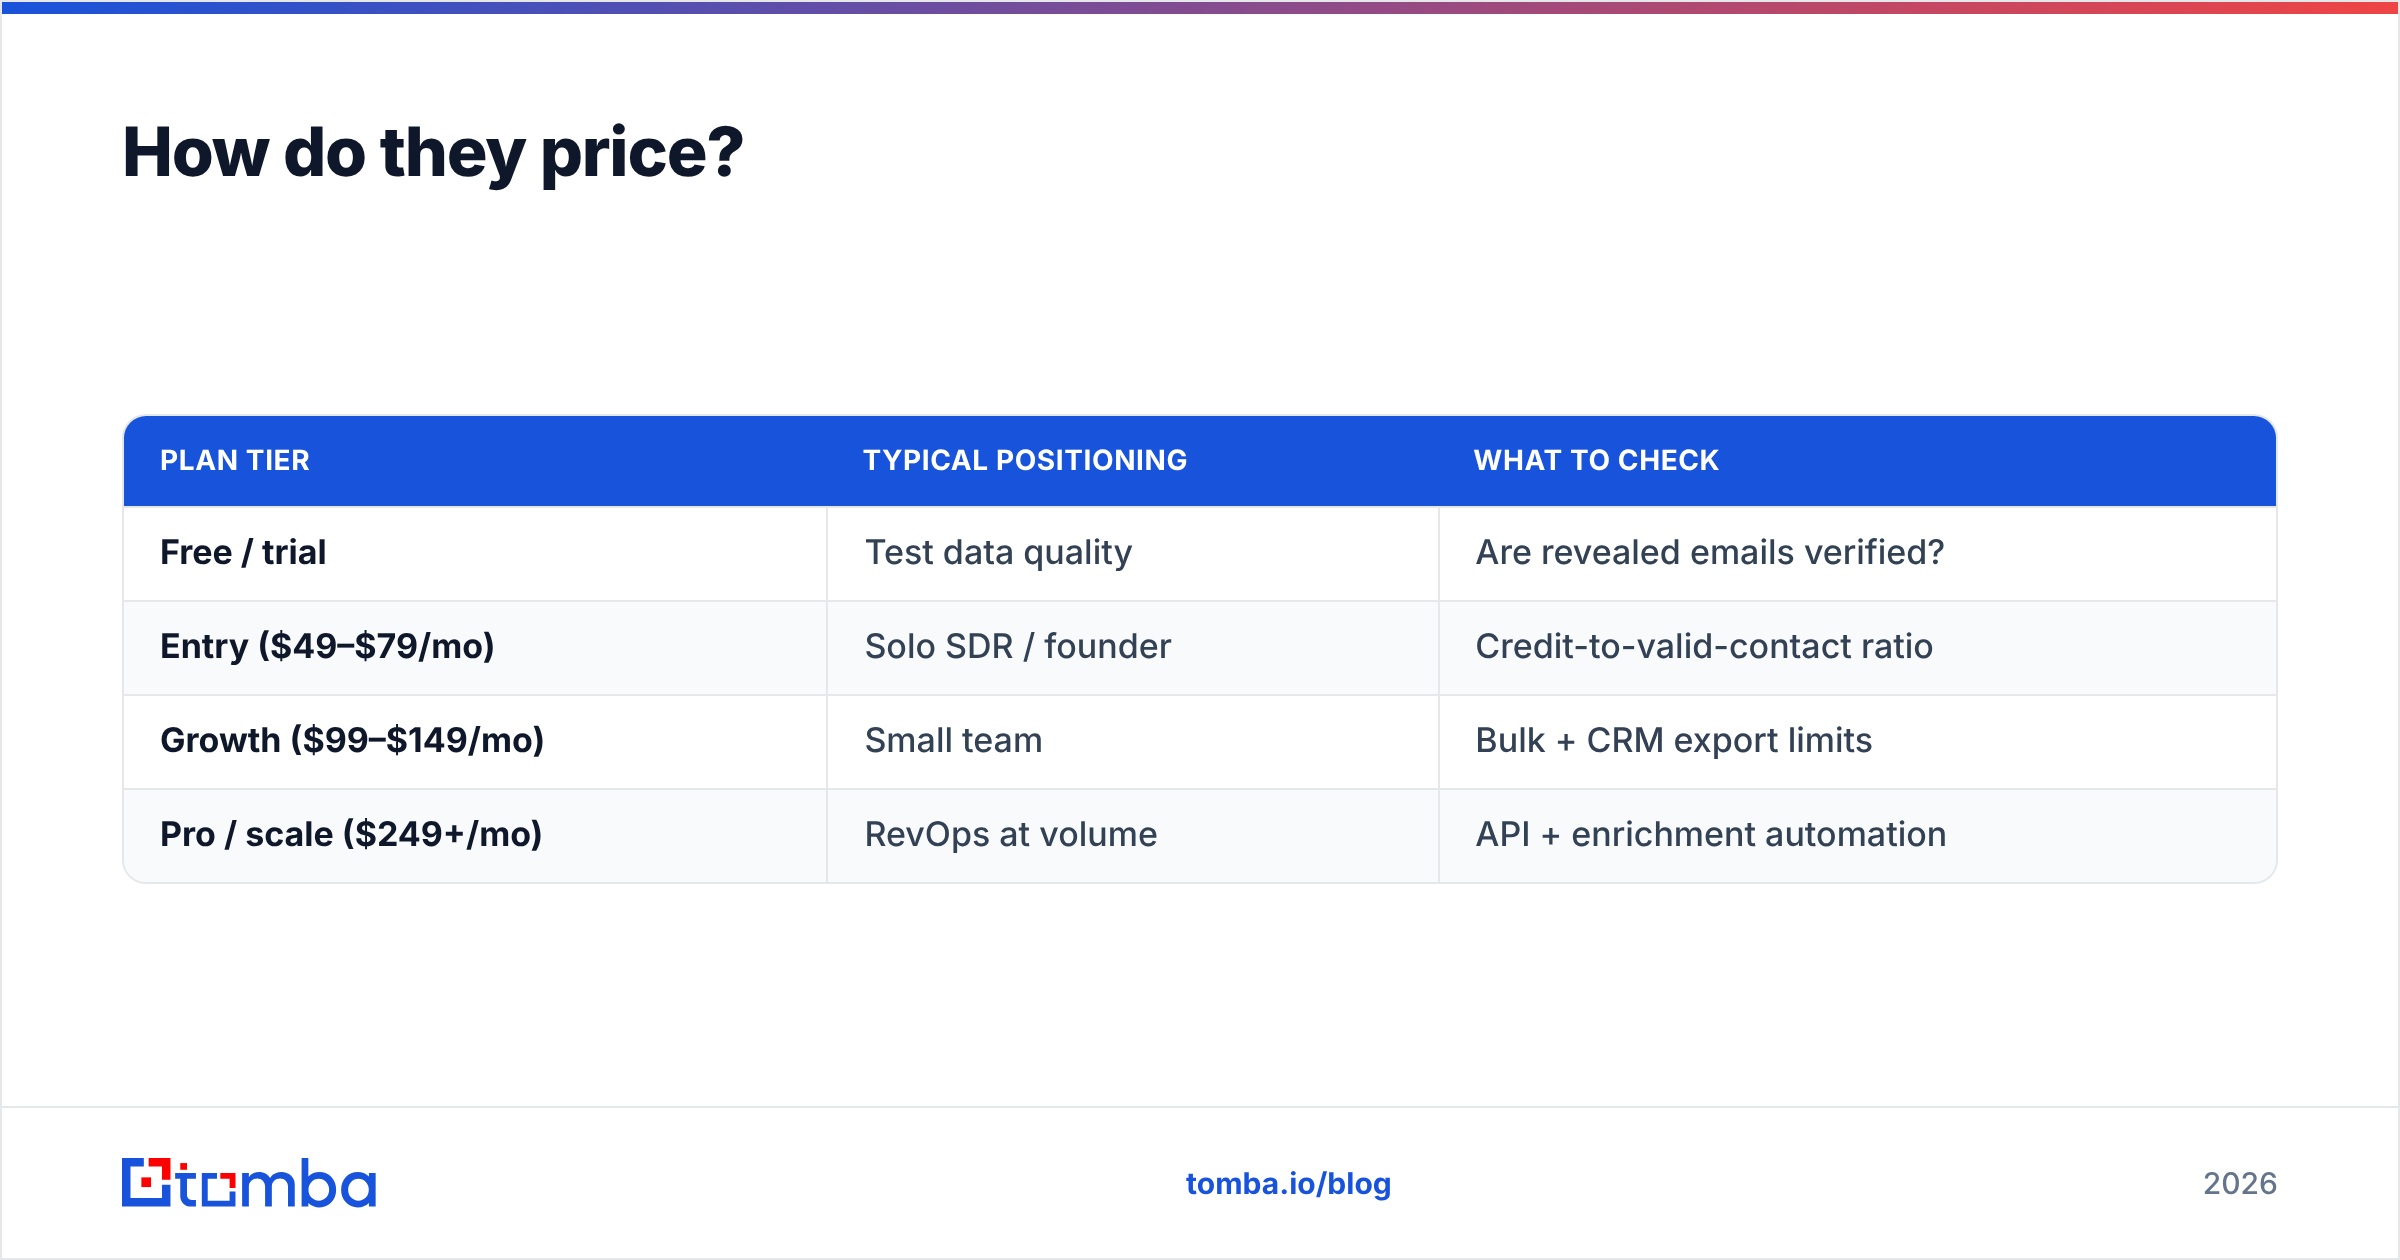Viewport: 2400px width, 1260px height.
Task: Click the 'Pro / scale ($249+/mo)' cell
Action: pyautogui.click(x=475, y=835)
